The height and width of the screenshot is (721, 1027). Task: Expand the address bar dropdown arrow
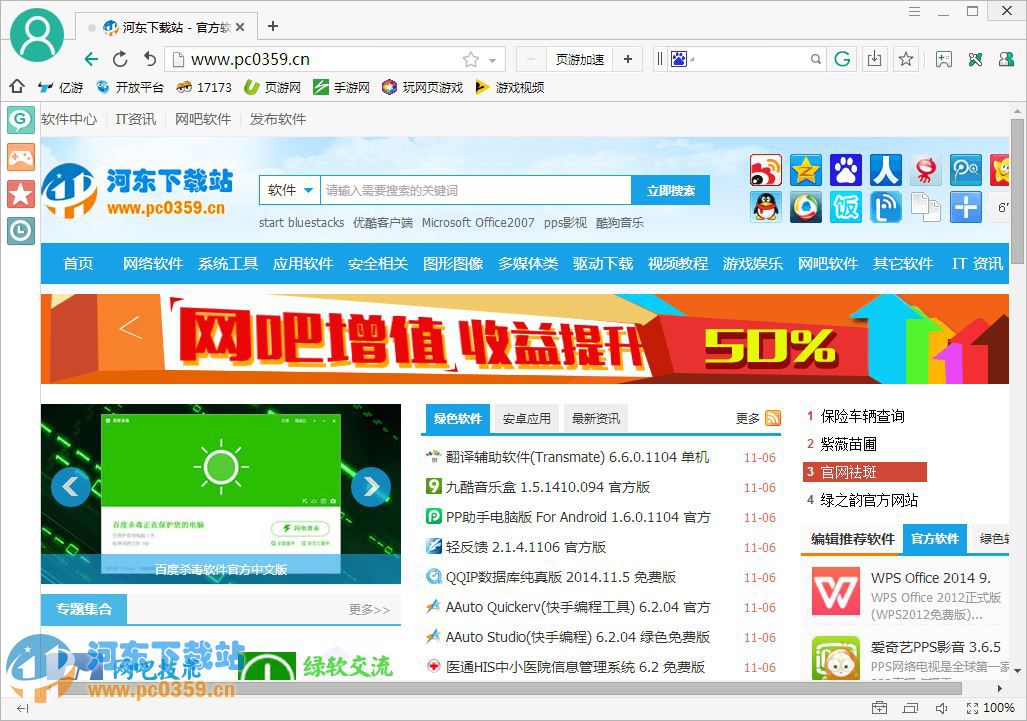pos(492,59)
